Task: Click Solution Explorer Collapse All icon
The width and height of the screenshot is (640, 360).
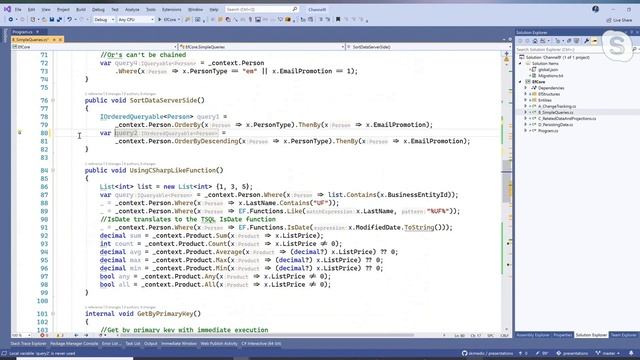Action: click(569, 41)
